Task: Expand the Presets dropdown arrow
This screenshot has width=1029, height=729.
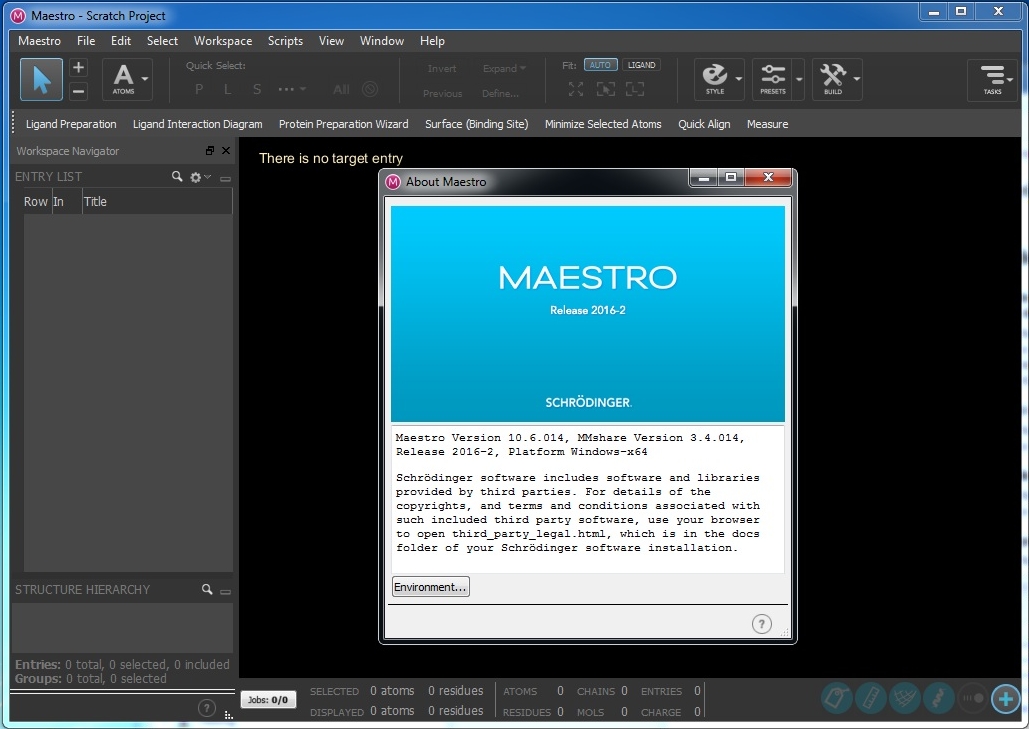Action: pos(799,79)
